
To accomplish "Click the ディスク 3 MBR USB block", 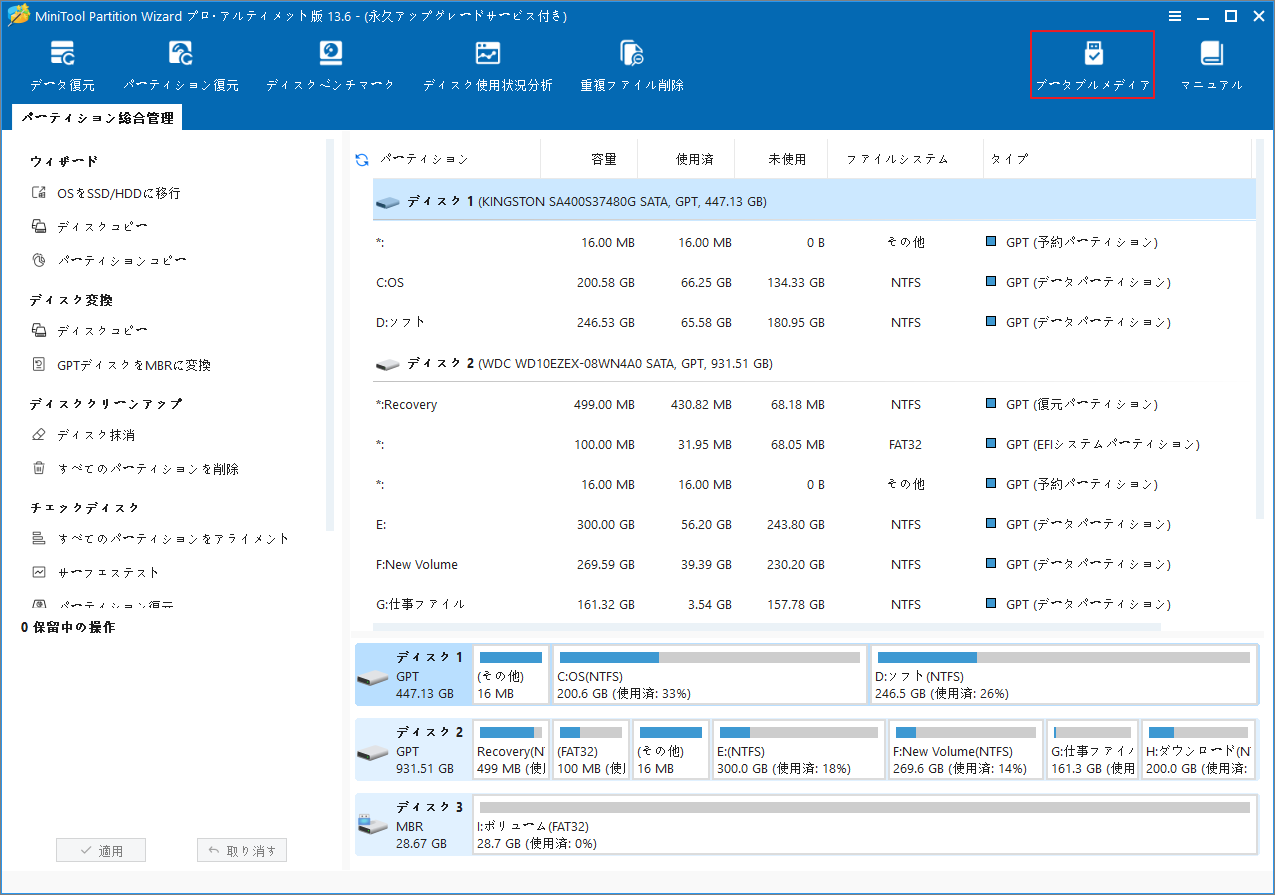I will pos(412,825).
